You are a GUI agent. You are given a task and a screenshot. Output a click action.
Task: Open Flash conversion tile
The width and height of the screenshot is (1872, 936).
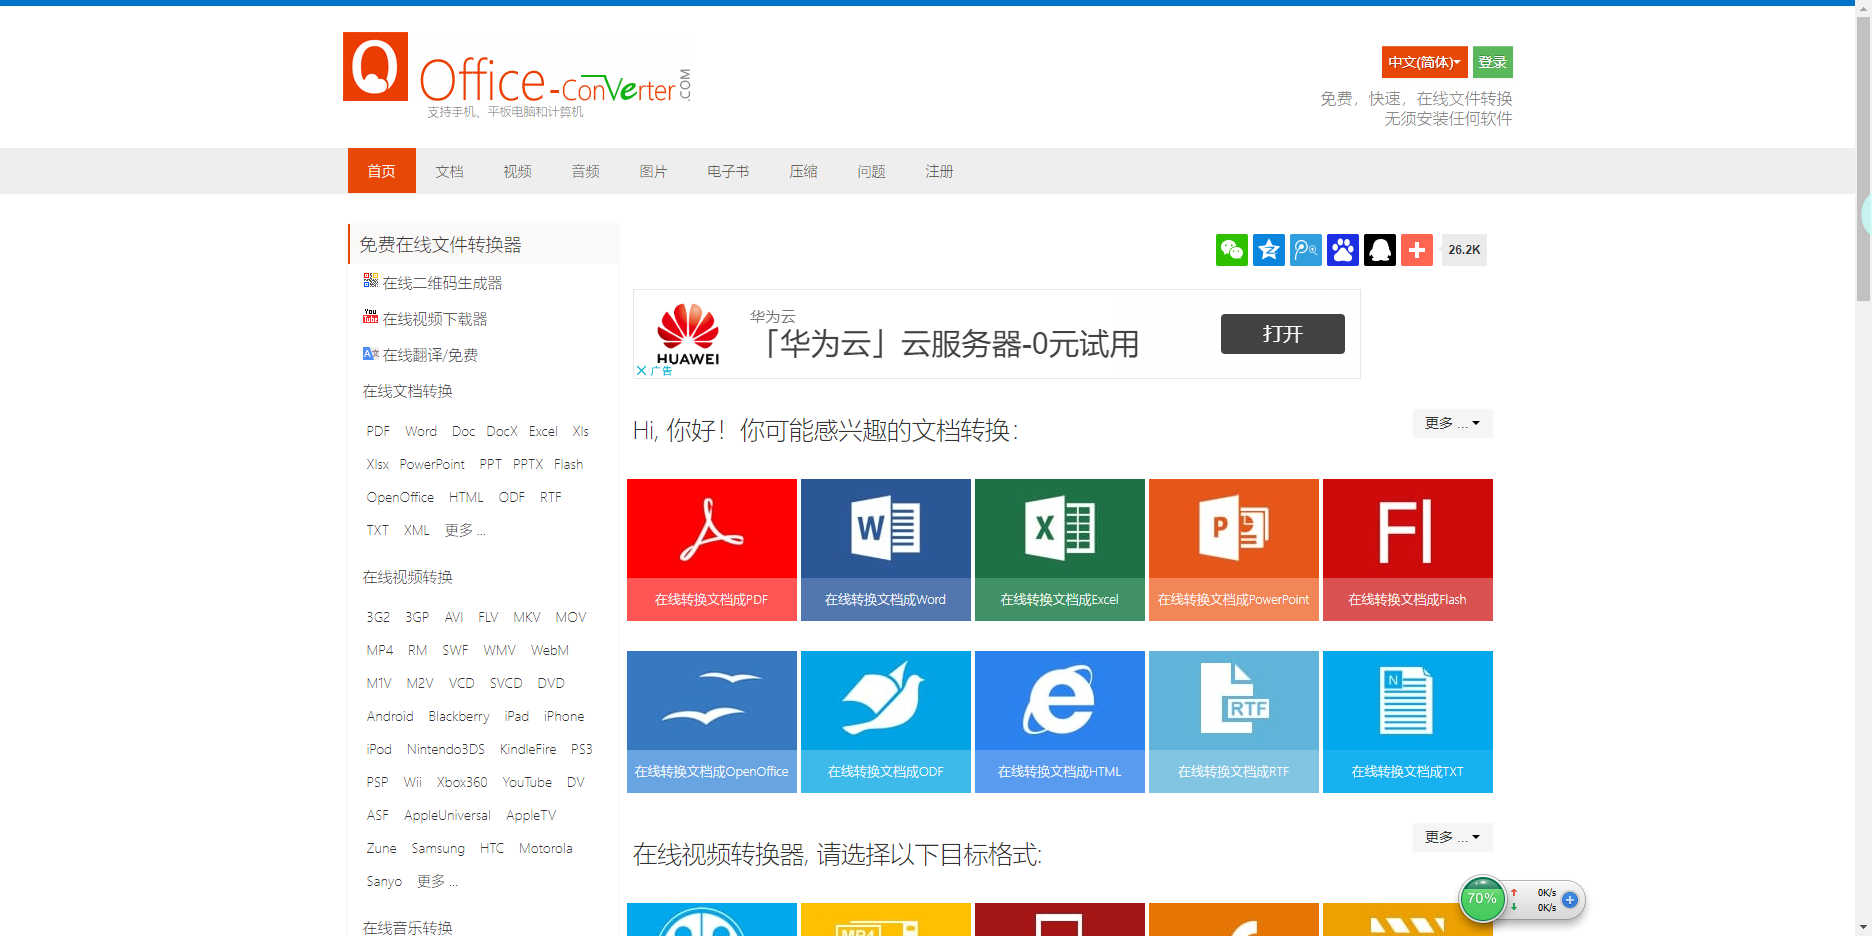point(1408,550)
